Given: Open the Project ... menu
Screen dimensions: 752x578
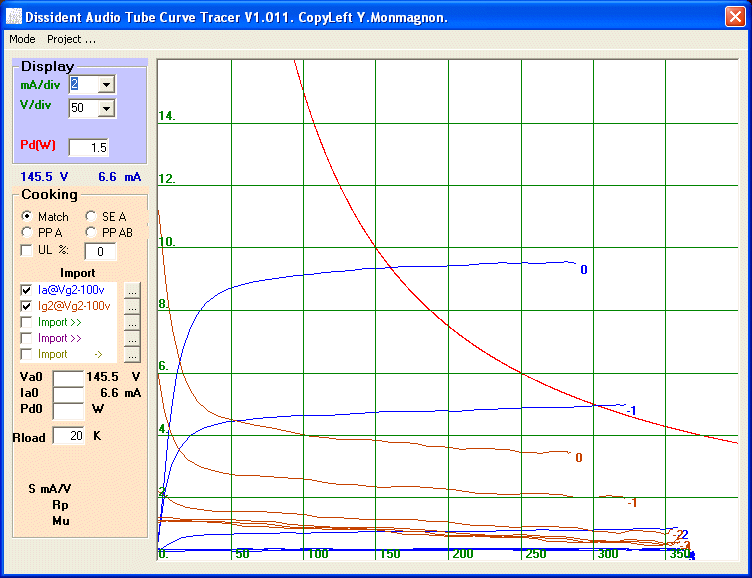Looking at the screenshot, I should point(71,39).
